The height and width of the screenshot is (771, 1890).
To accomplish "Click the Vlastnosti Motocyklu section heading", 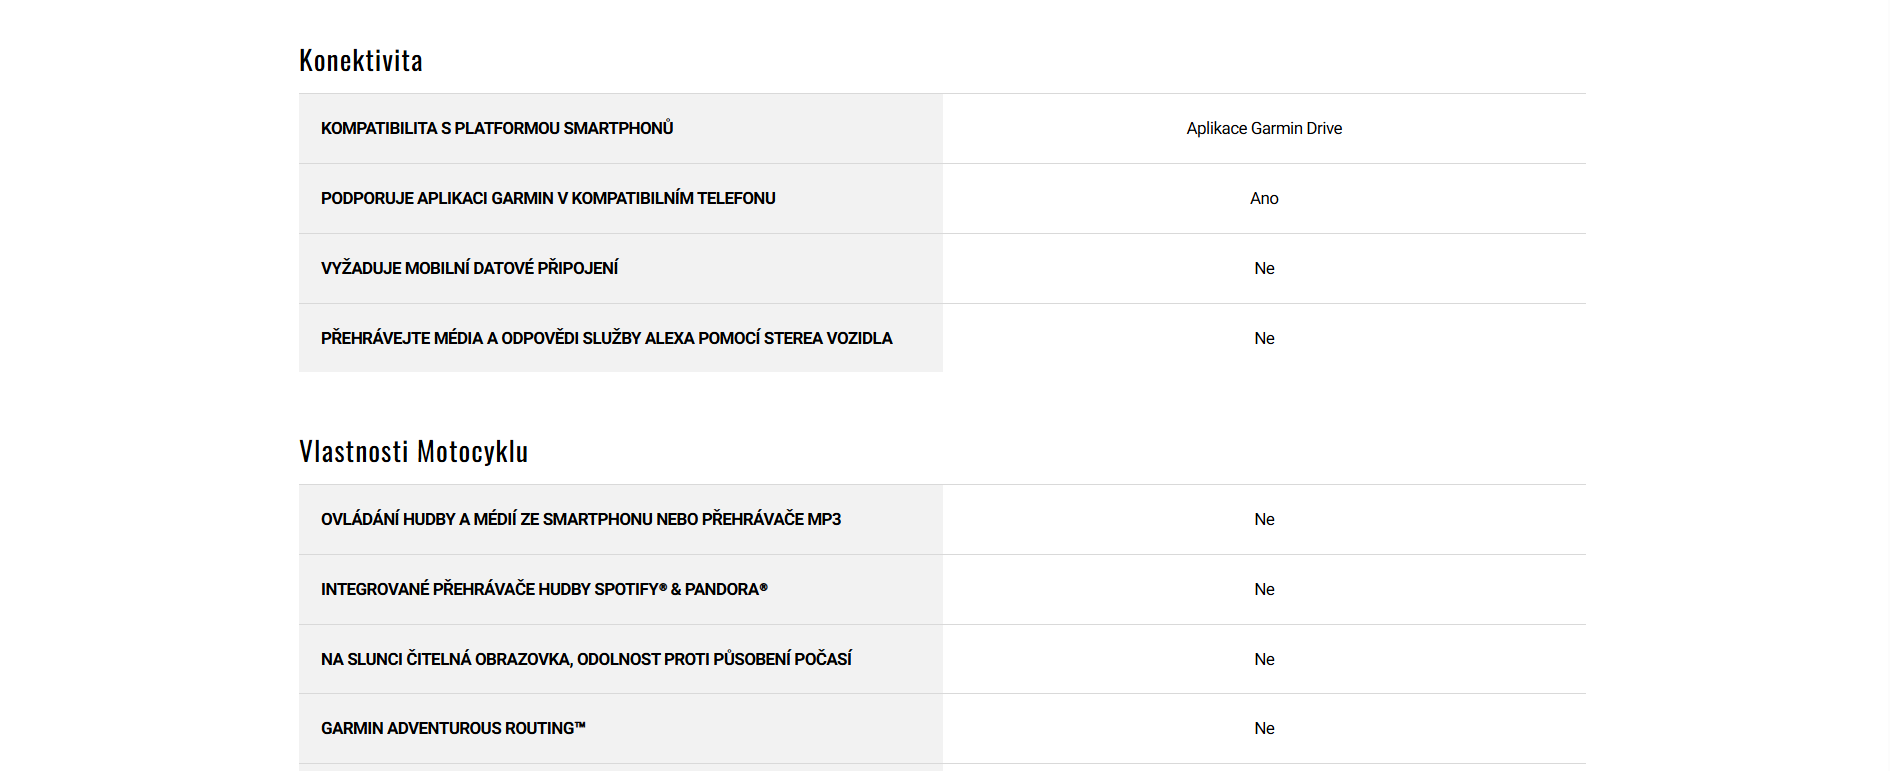I will [413, 452].
